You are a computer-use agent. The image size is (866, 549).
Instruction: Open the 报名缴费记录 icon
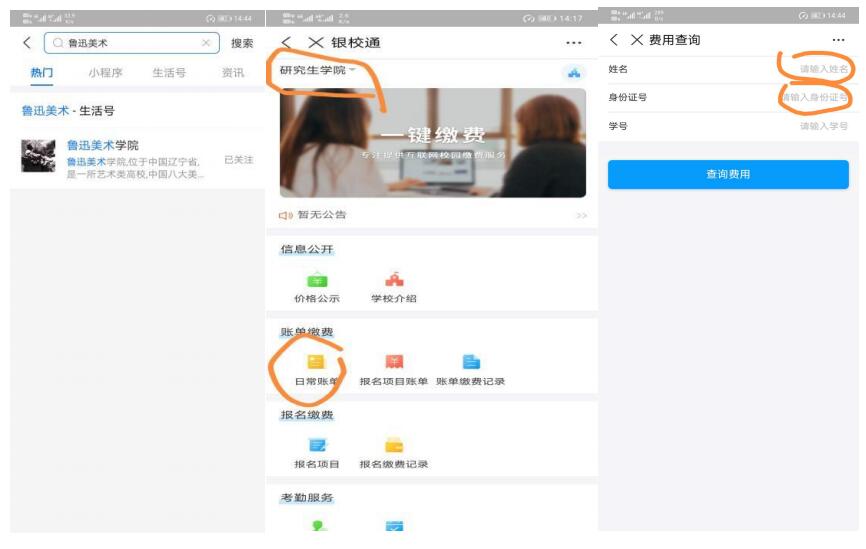tap(393, 446)
